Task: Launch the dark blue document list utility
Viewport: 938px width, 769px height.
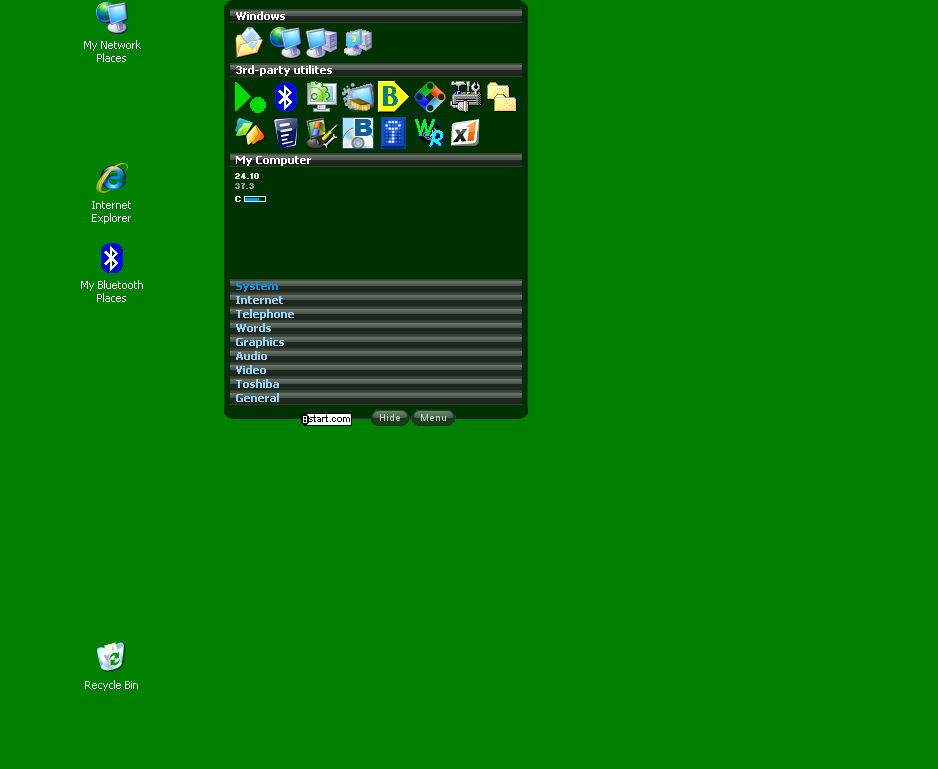Action: tap(286, 133)
